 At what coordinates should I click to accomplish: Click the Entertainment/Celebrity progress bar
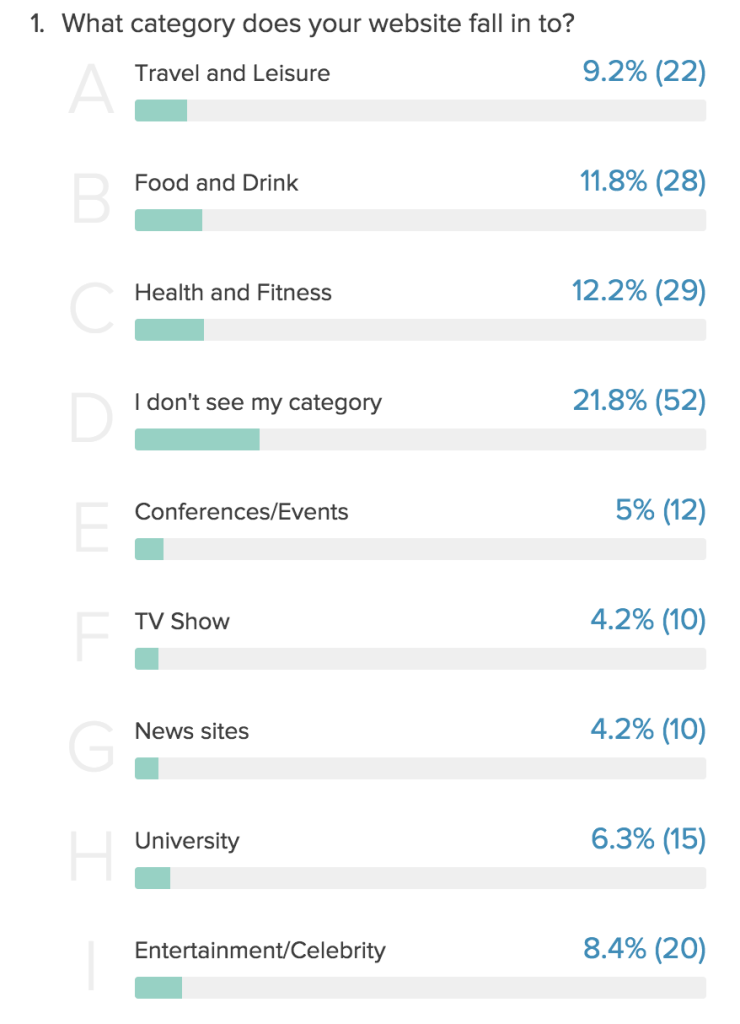pos(420,988)
